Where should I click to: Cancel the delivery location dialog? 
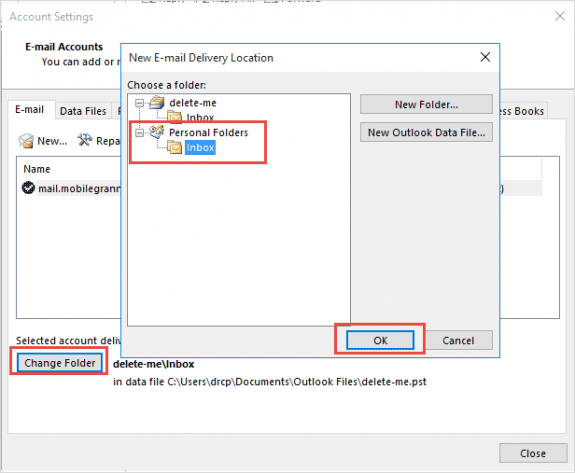[458, 340]
